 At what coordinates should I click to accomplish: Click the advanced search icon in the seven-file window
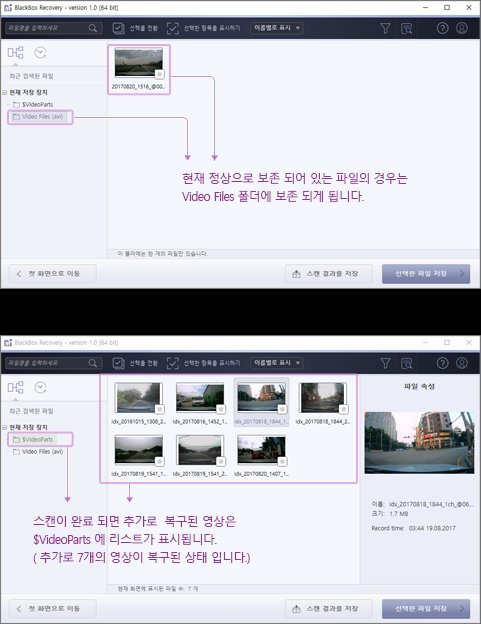406,363
